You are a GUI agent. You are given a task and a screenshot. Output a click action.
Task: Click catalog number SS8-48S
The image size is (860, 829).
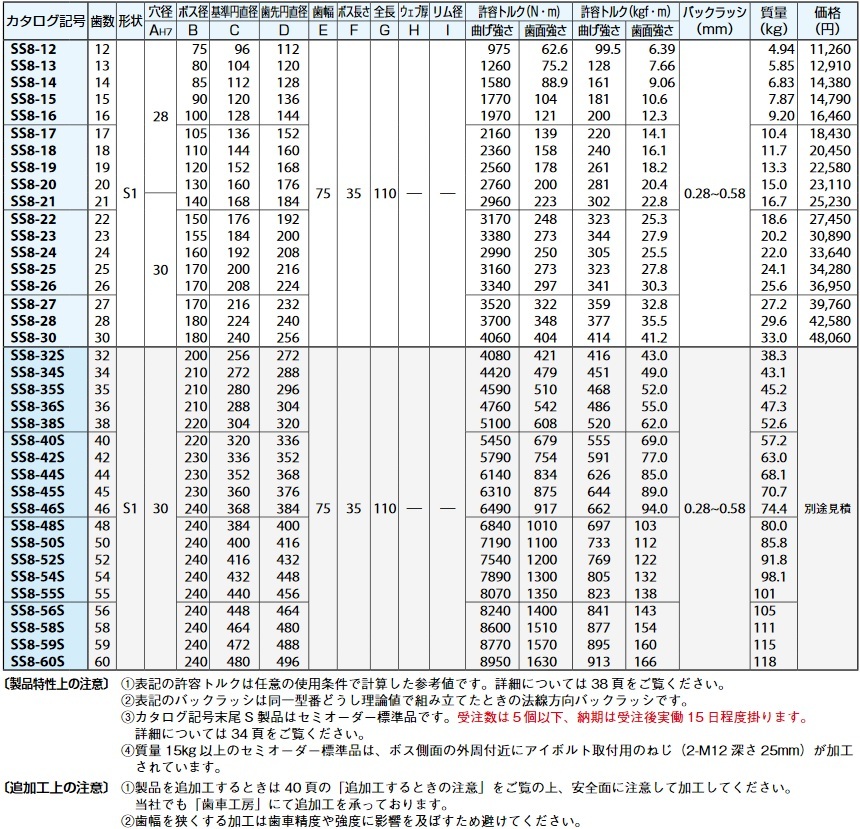(x=37, y=526)
